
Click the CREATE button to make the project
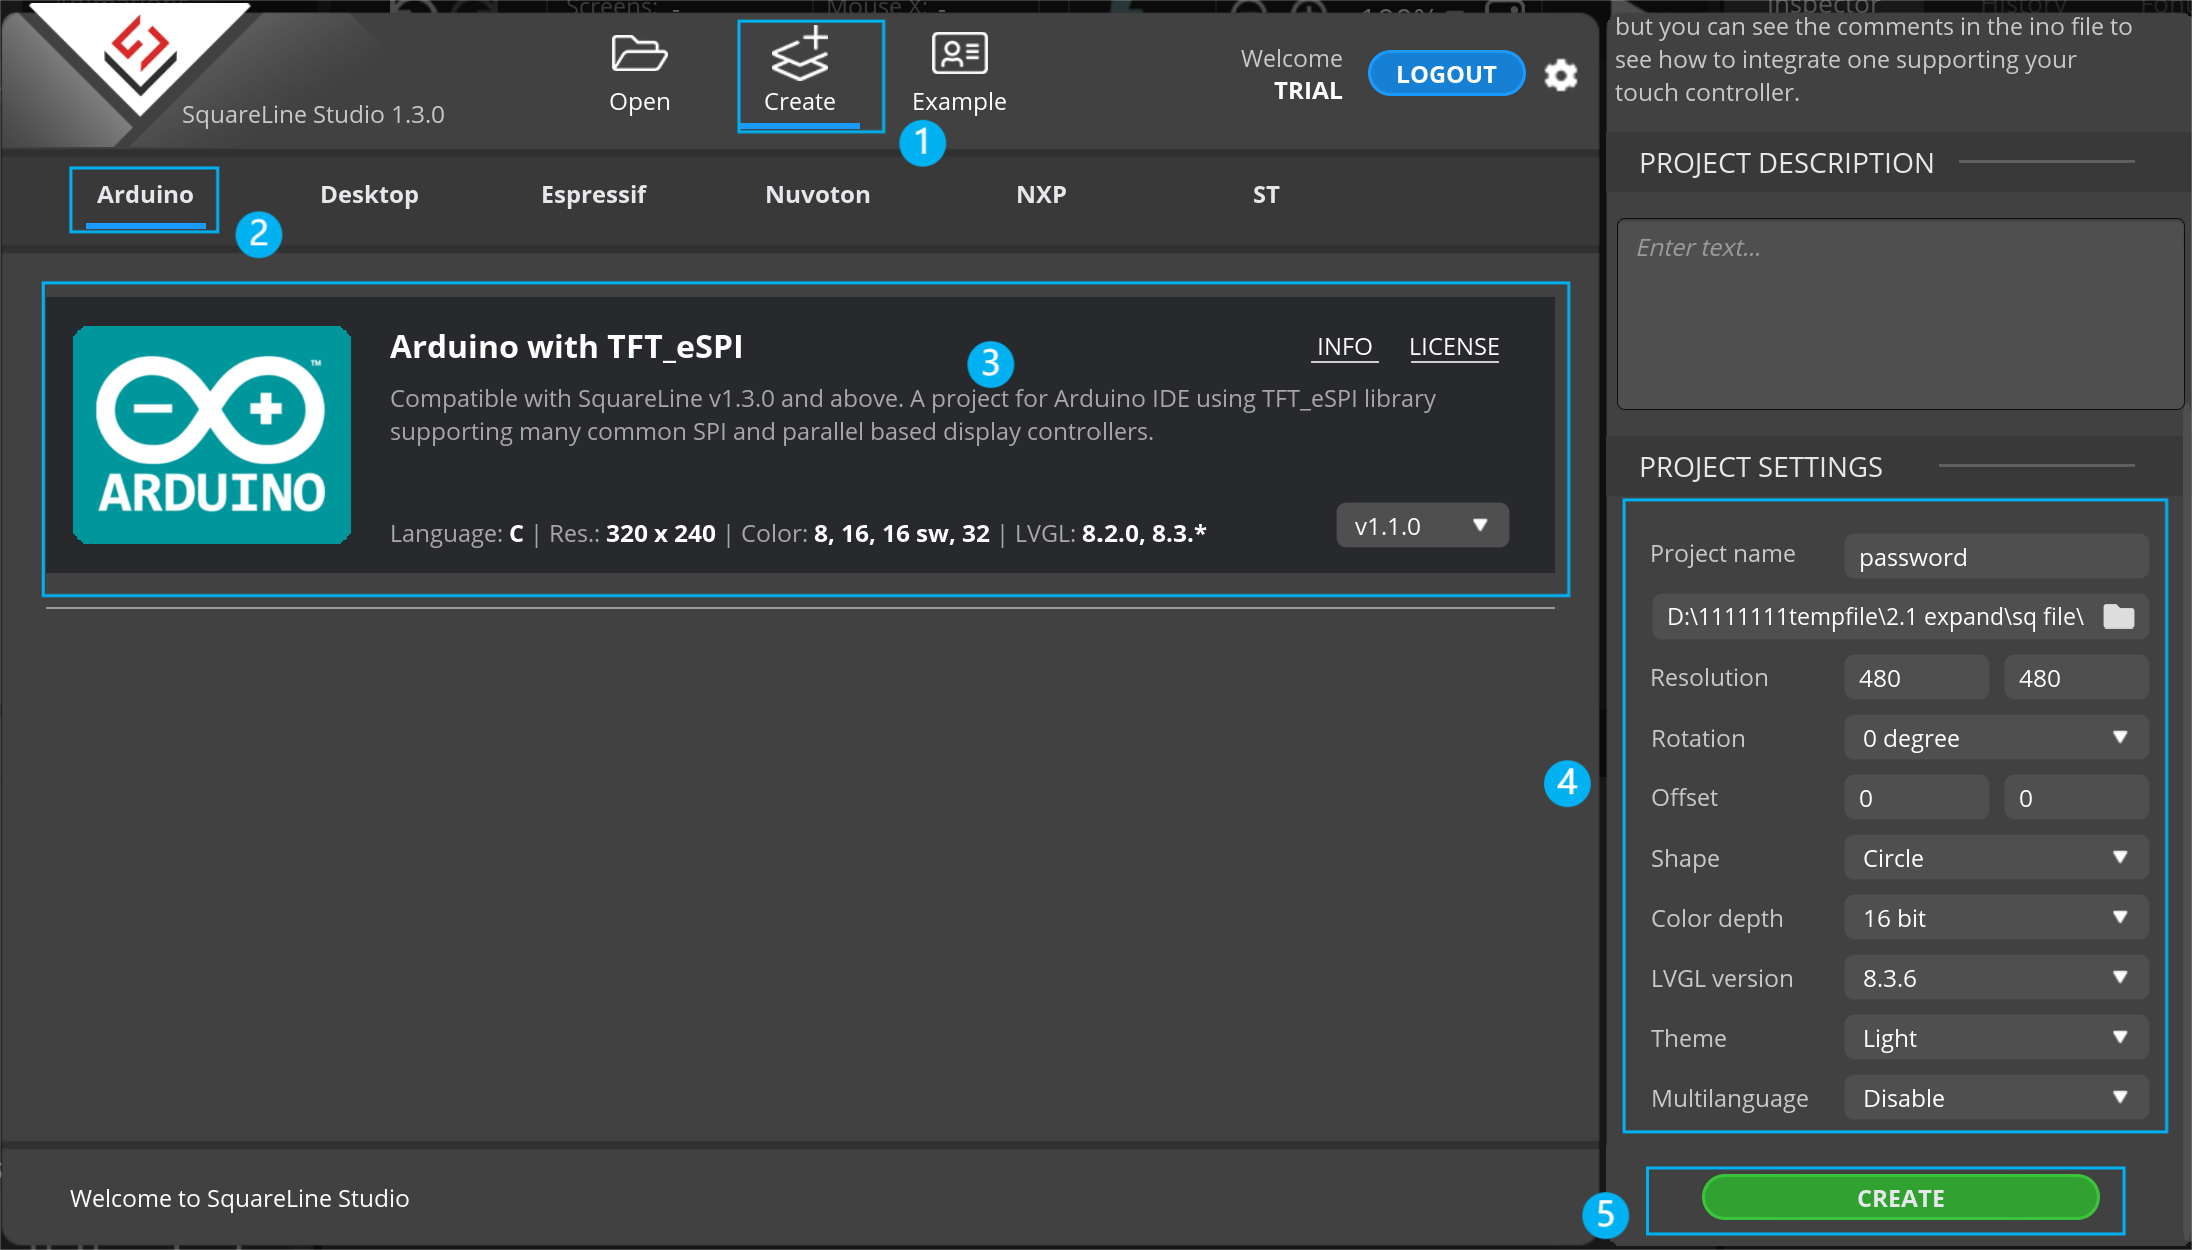[1899, 1197]
